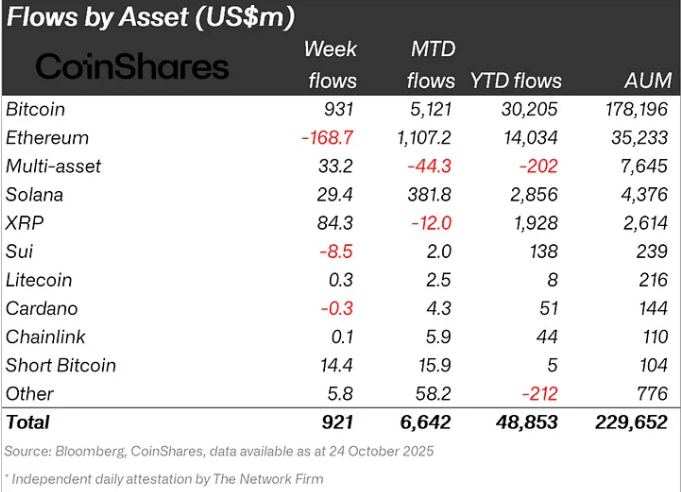The height and width of the screenshot is (492, 681).
Task: Click the Solana row label
Action: pyautogui.click(x=34, y=194)
